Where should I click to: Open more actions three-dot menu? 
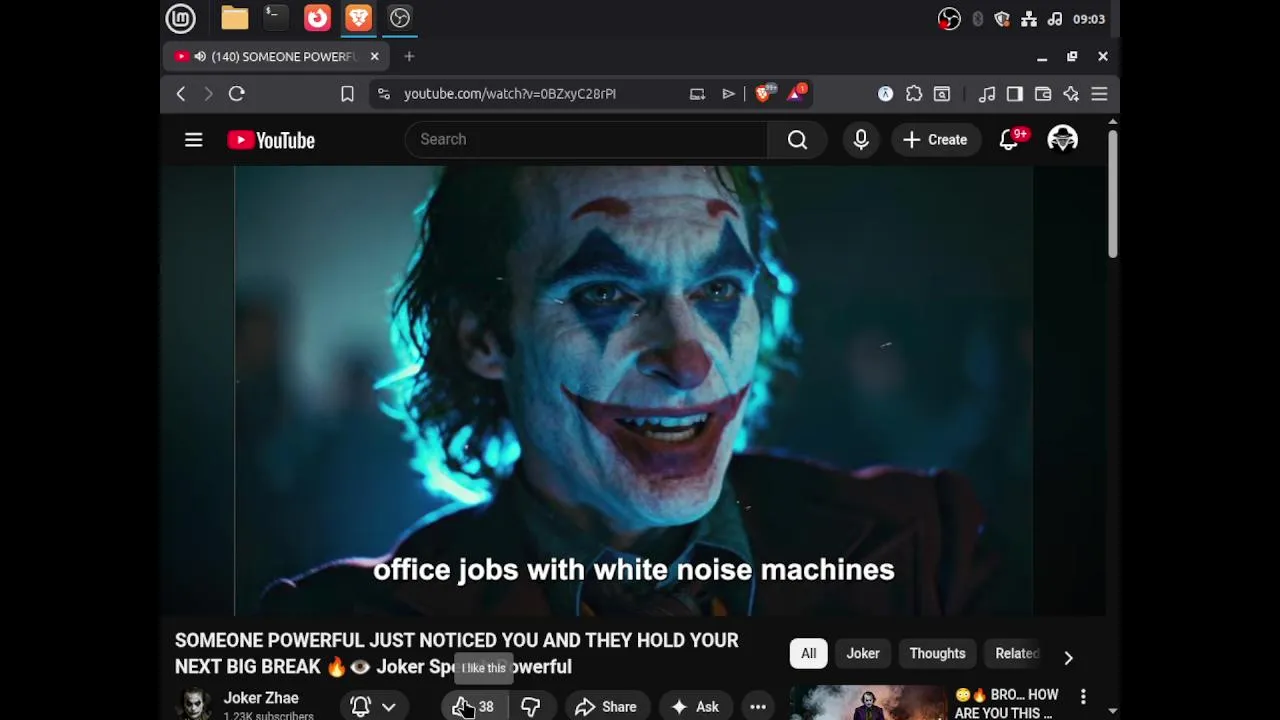point(758,707)
